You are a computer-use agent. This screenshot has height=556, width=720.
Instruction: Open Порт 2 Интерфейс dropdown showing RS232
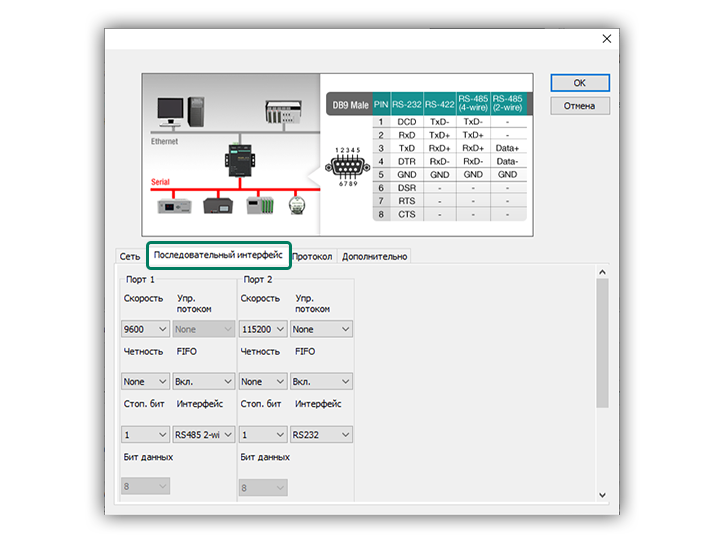pos(321,435)
